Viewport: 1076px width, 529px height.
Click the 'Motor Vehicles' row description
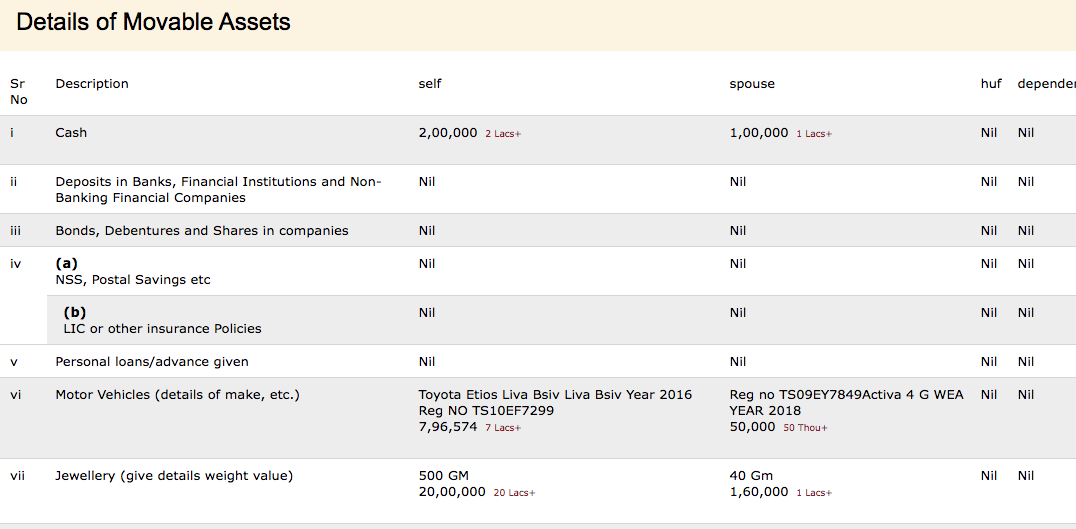pyautogui.click(x=177, y=395)
